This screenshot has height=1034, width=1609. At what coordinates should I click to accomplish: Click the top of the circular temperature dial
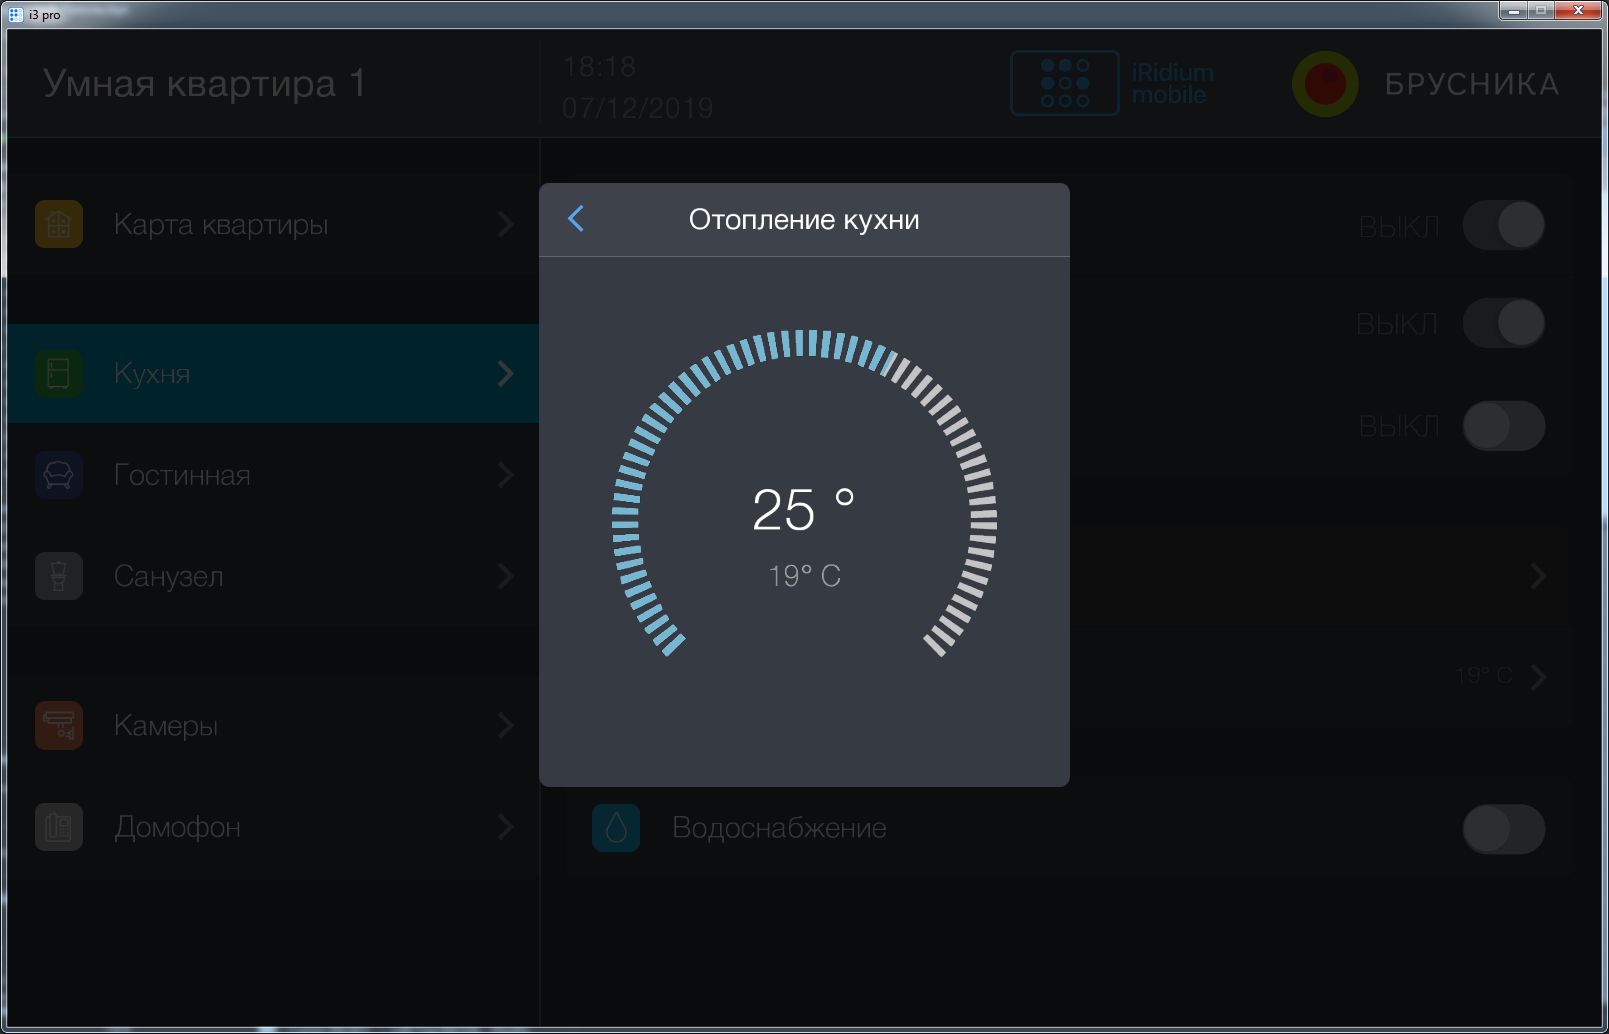click(x=805, y=343)
